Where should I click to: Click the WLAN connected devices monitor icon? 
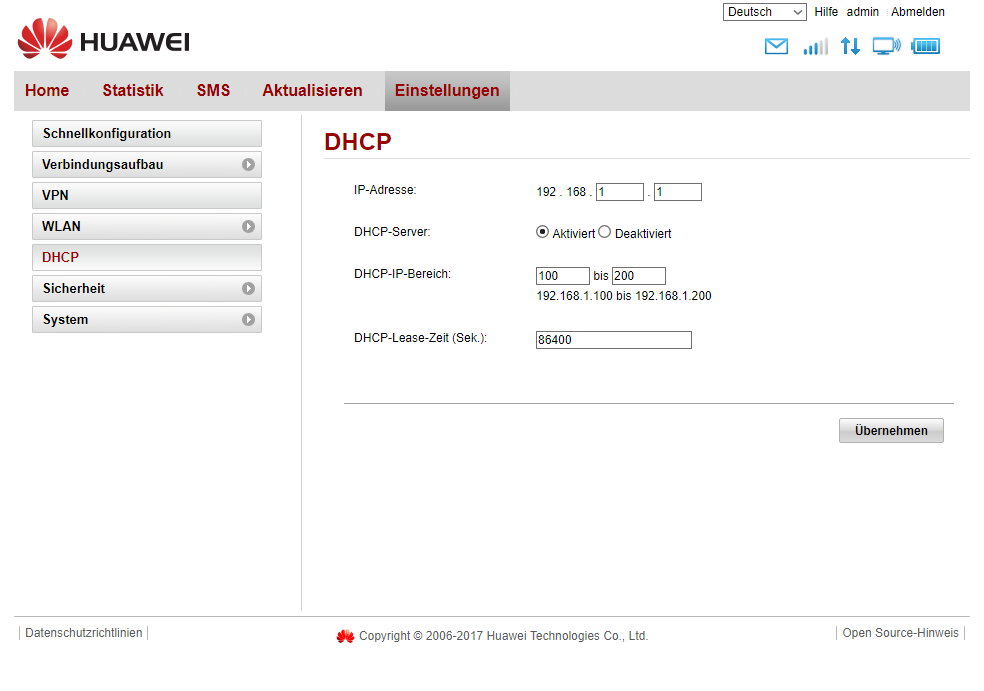click(886, 46)
